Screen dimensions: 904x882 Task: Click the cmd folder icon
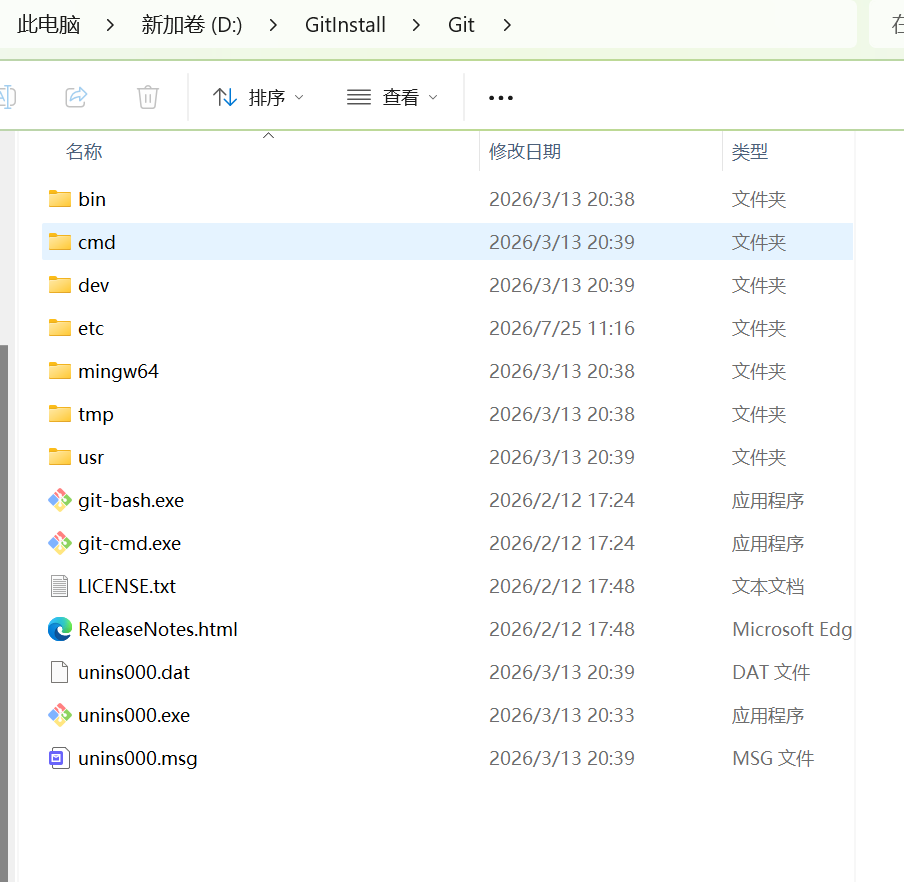pos(59,242)
